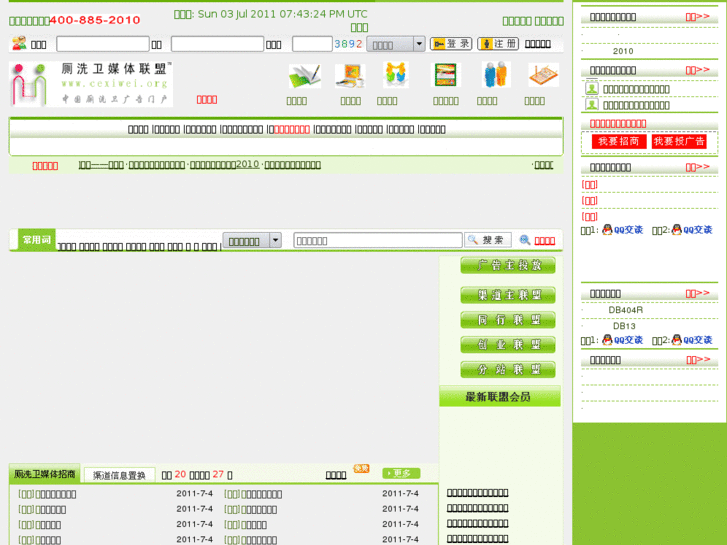The height and width of the screenshot is (545, 727).
Task: Click the 创业联盟 green button
Action: click(x=508, y=345)
